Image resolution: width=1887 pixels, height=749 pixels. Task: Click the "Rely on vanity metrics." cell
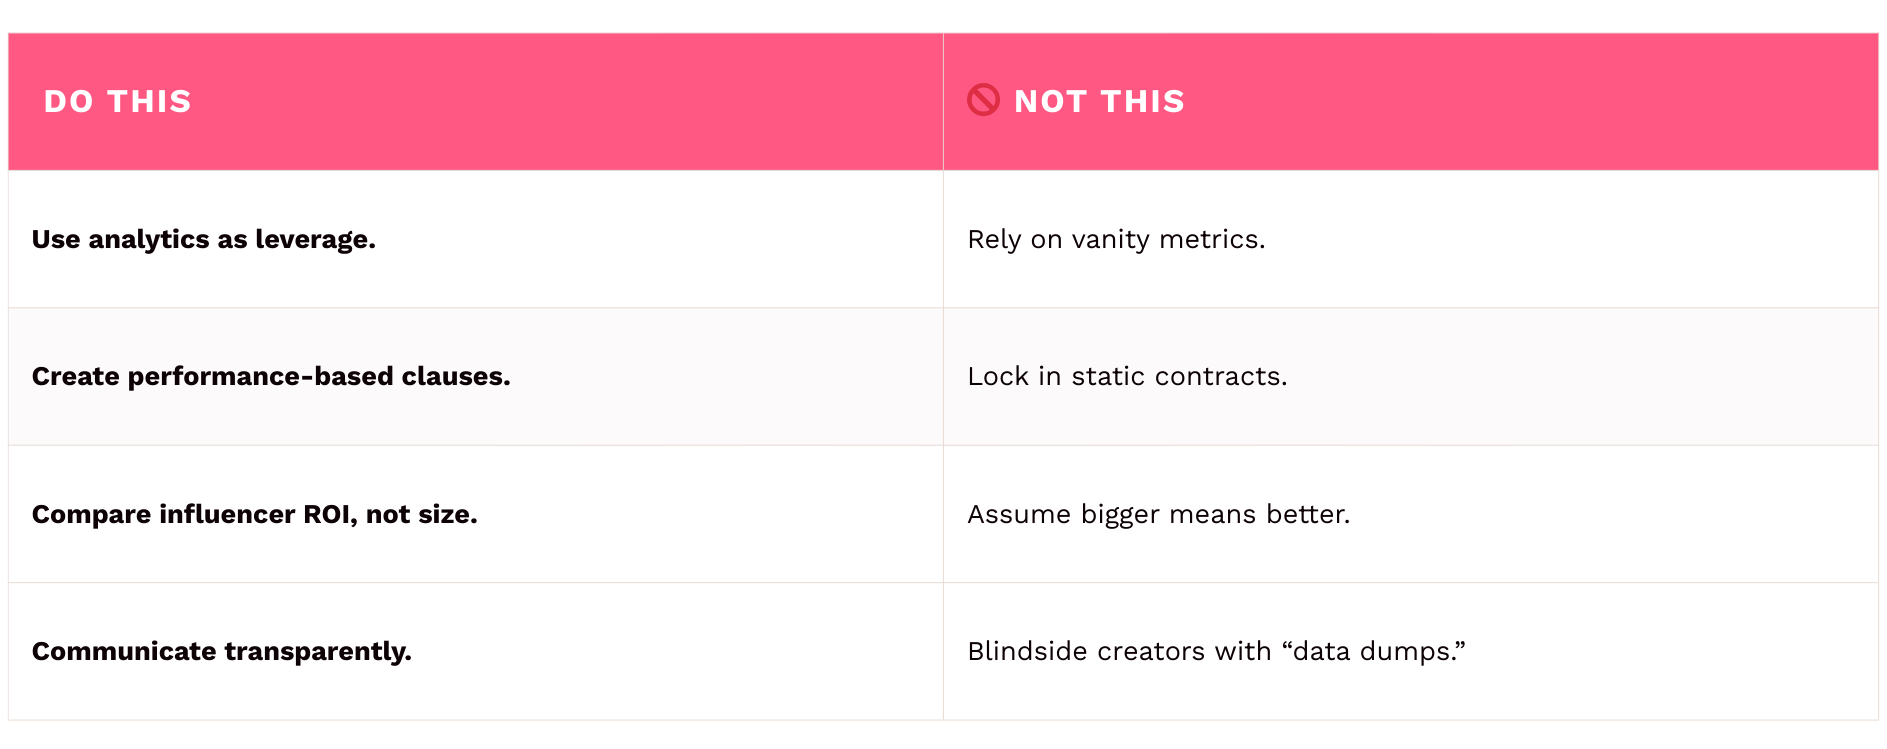point(1116,239)
